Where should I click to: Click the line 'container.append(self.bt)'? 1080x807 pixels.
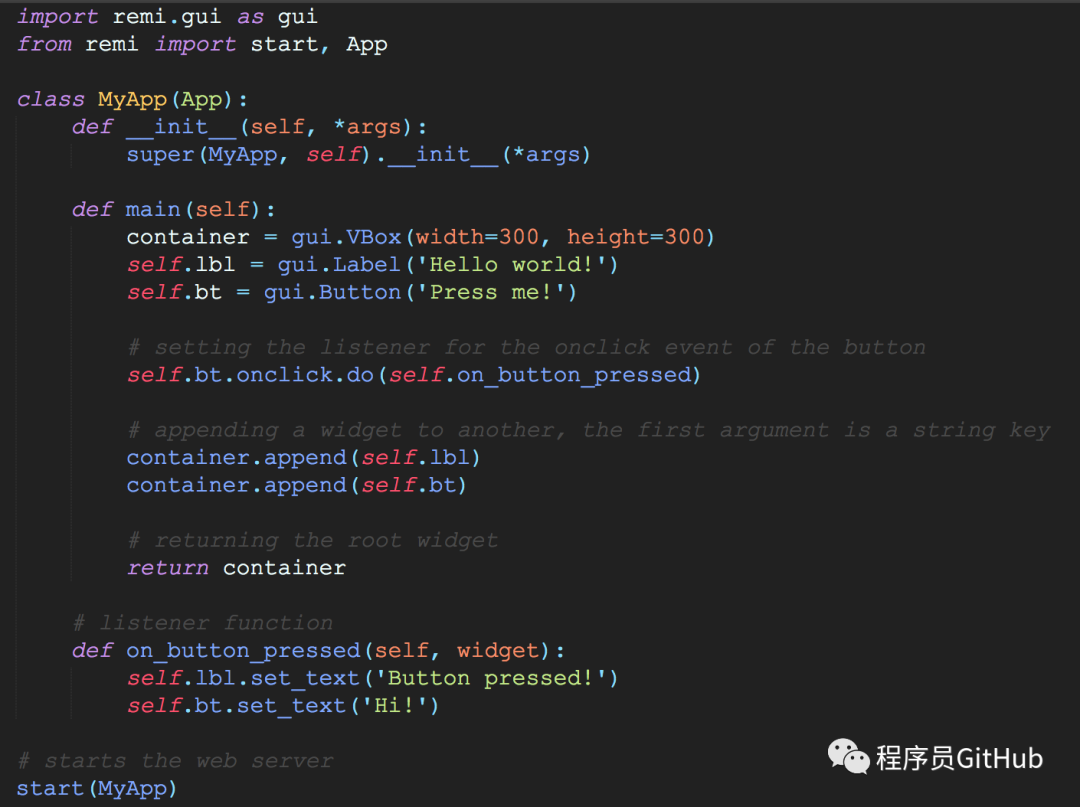296,485
